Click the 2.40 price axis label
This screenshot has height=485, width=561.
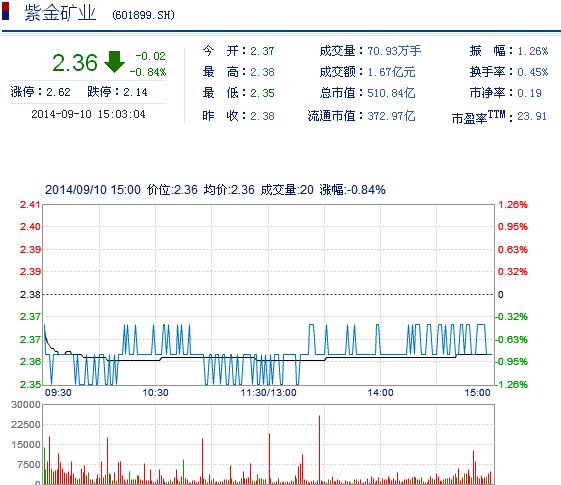point(30,226)
